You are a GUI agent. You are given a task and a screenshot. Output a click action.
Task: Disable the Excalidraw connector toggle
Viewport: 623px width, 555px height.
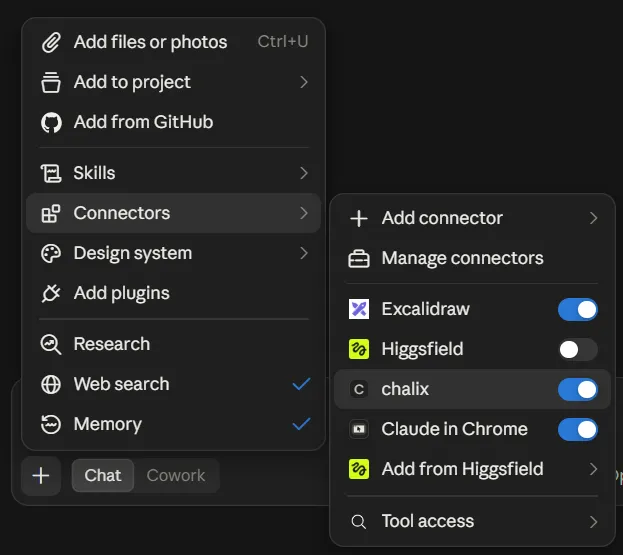click(x=578, y=309)
